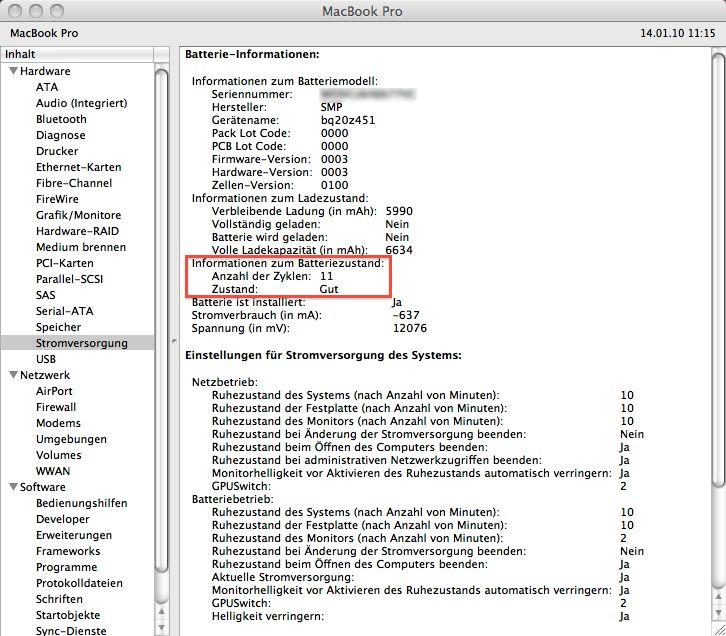Click the 'Anzahl der Zyklen: 11' line

coord(272,276)
